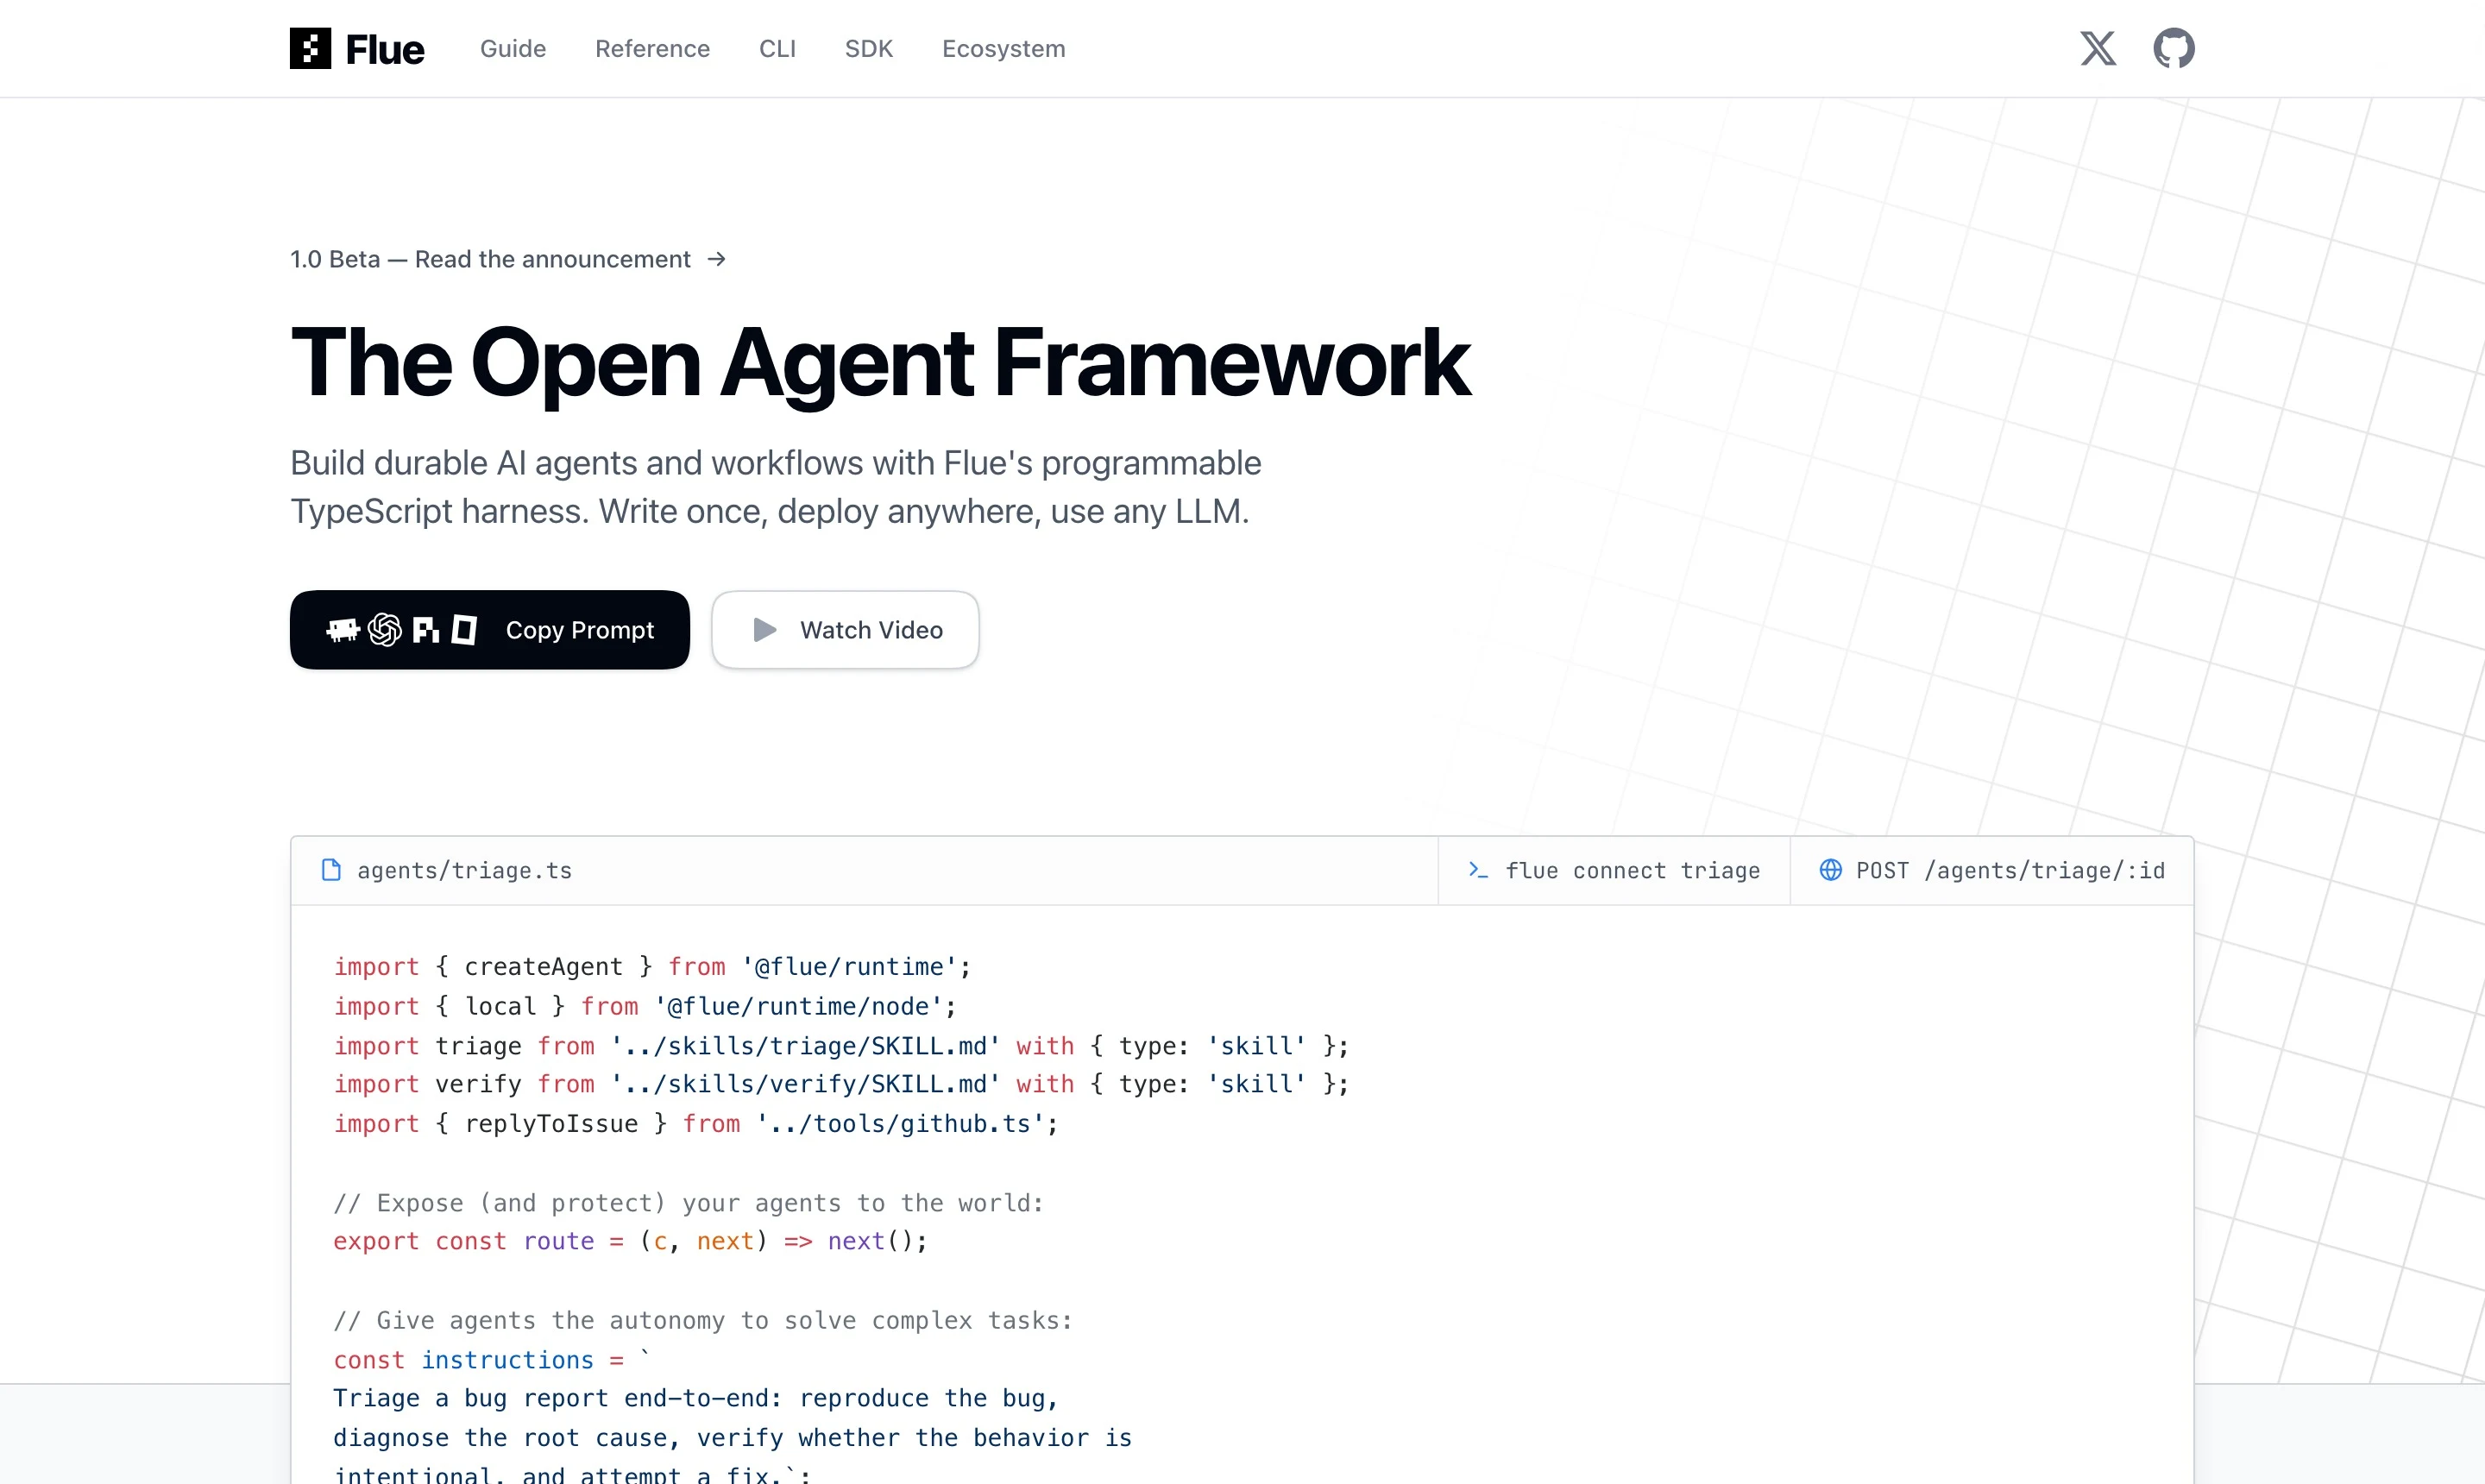Click the slanted square logo in Copy Prompt
The image size is (2485, 1484).
pos(464,630)
